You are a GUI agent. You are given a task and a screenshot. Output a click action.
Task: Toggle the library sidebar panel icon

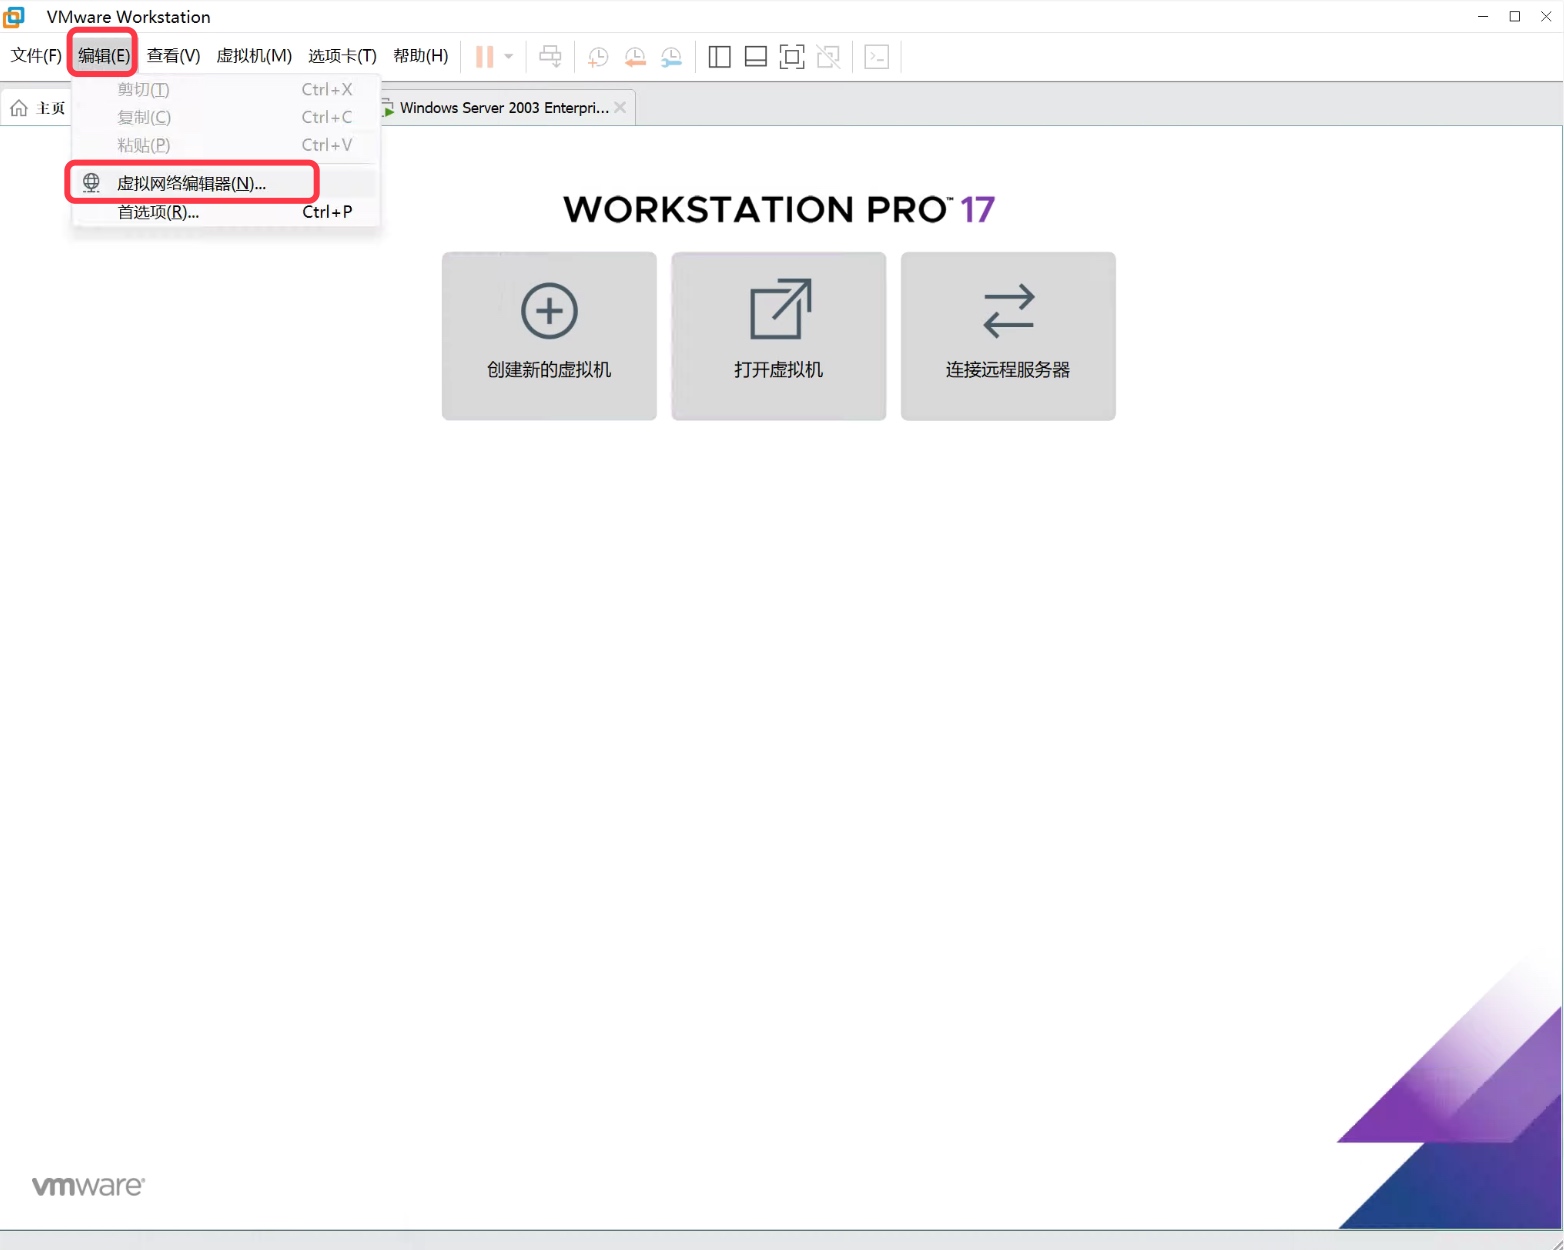tap(719, 57)
